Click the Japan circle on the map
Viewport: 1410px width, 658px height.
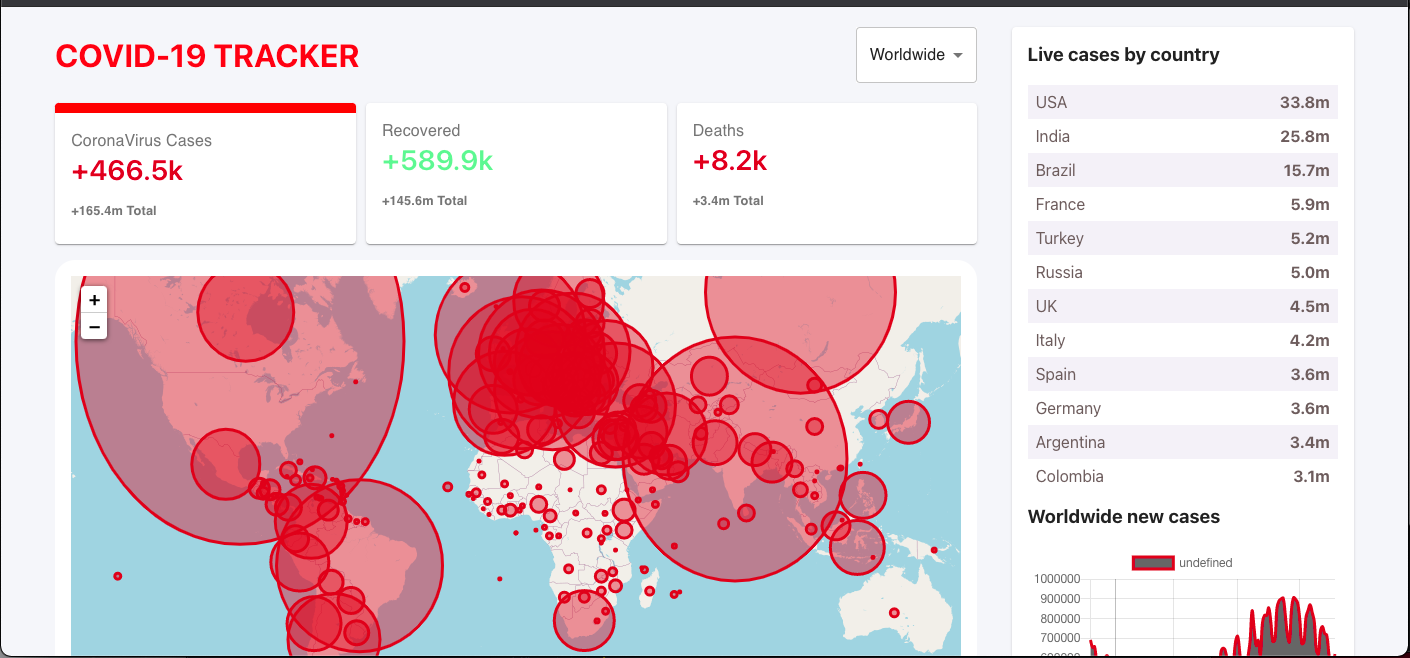pos(908,422)
